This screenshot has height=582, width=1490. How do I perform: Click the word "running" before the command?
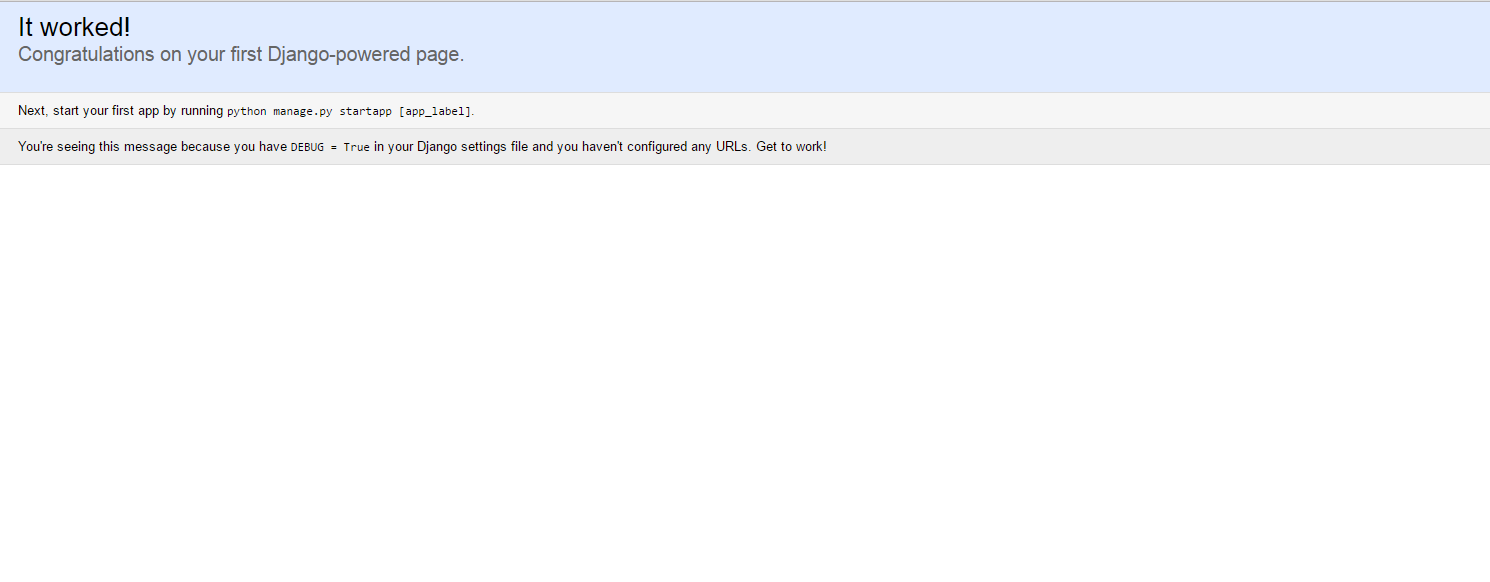point(202,111)
